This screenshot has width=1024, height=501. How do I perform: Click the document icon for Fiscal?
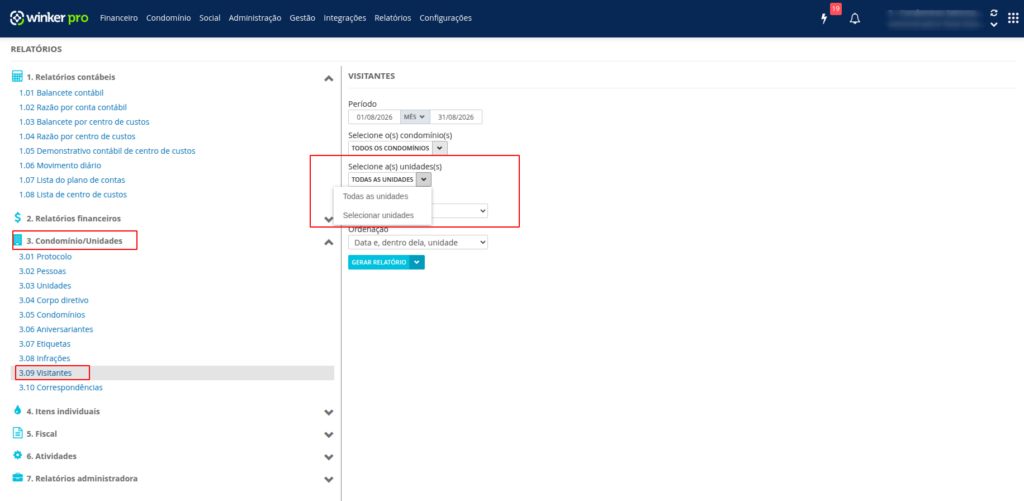pos(18,432)
